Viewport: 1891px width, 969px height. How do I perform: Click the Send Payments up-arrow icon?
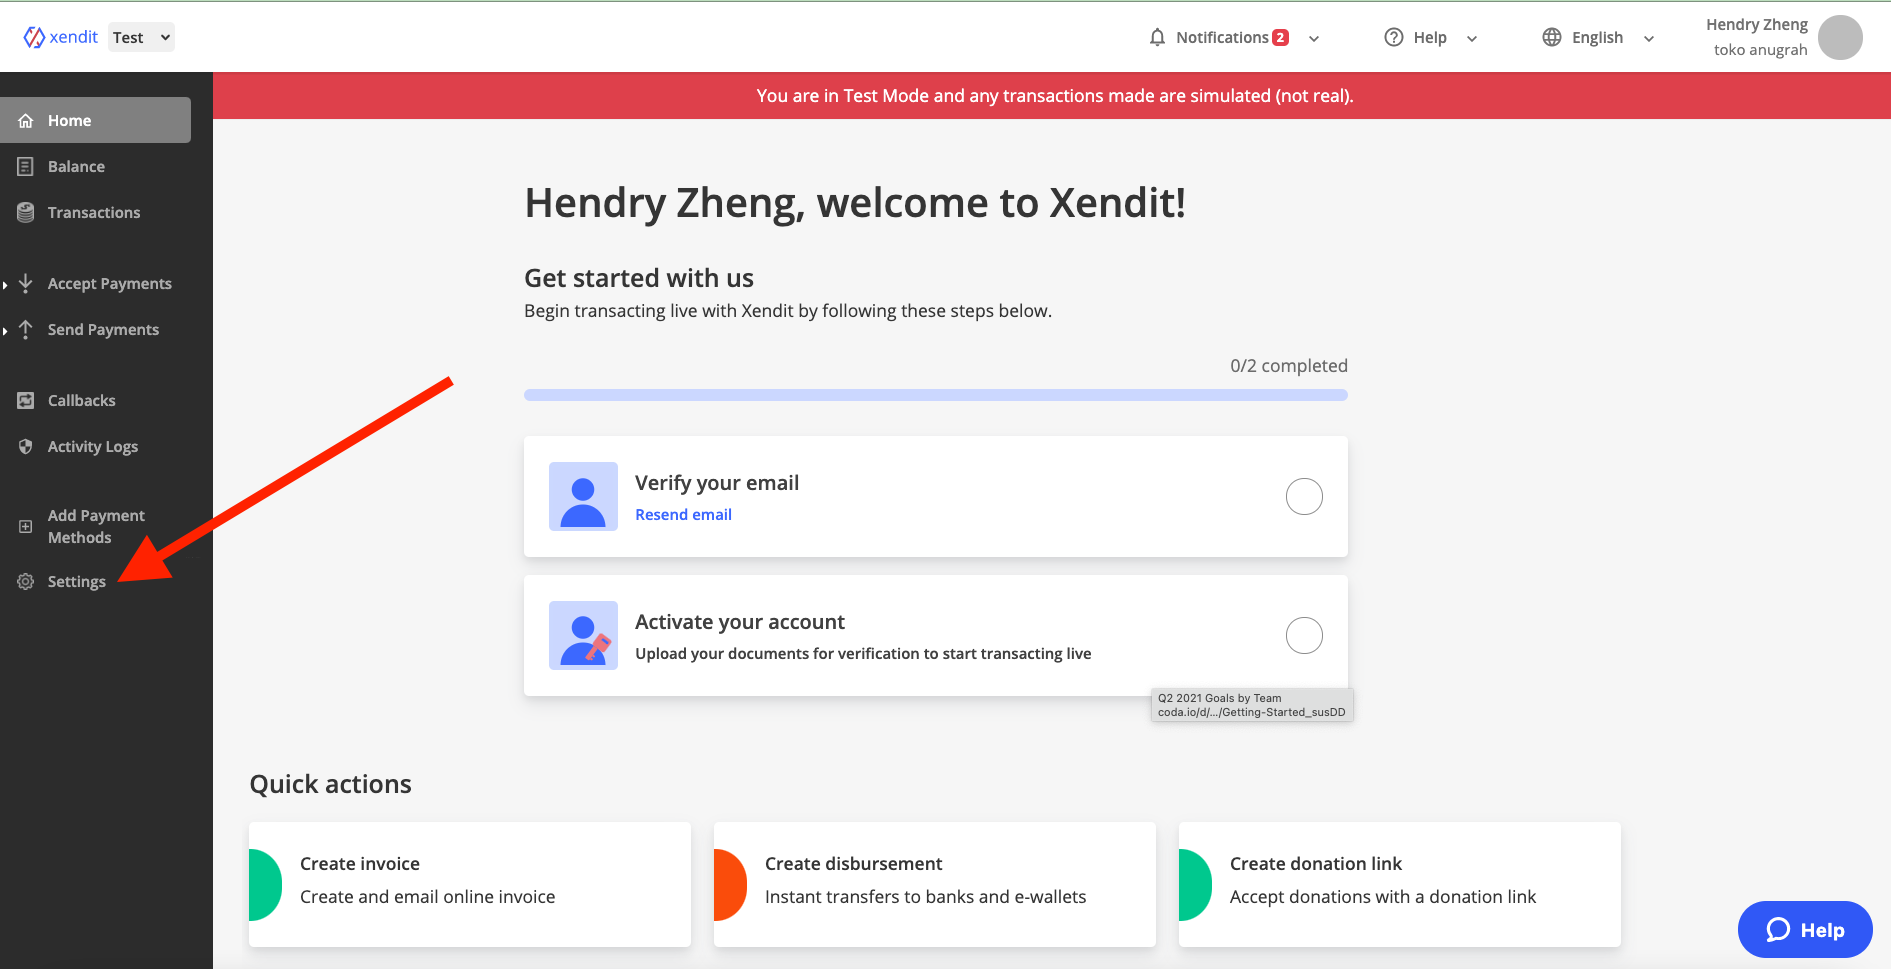point(26,329)
